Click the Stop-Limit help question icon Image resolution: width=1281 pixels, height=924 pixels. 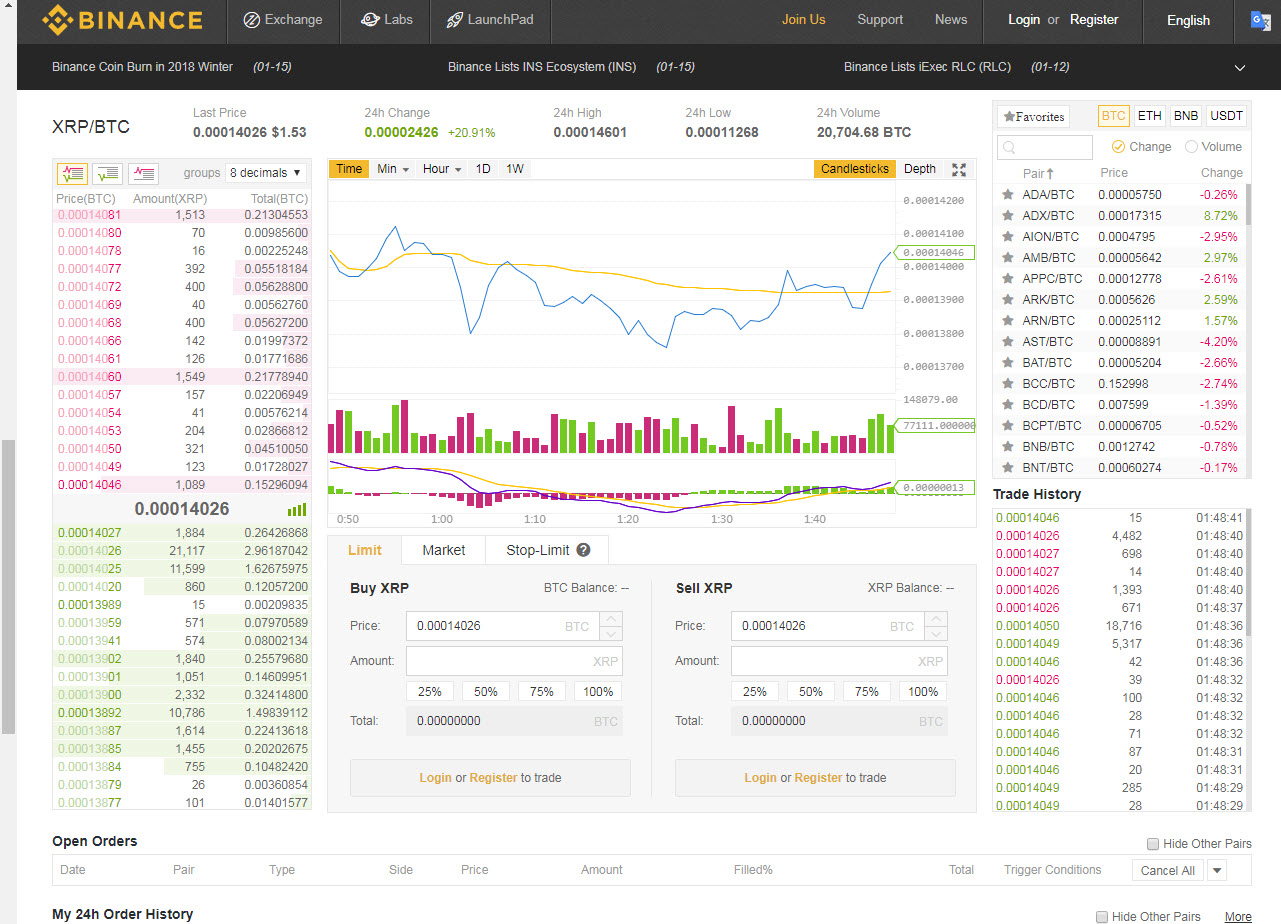[x=583, y=550]
